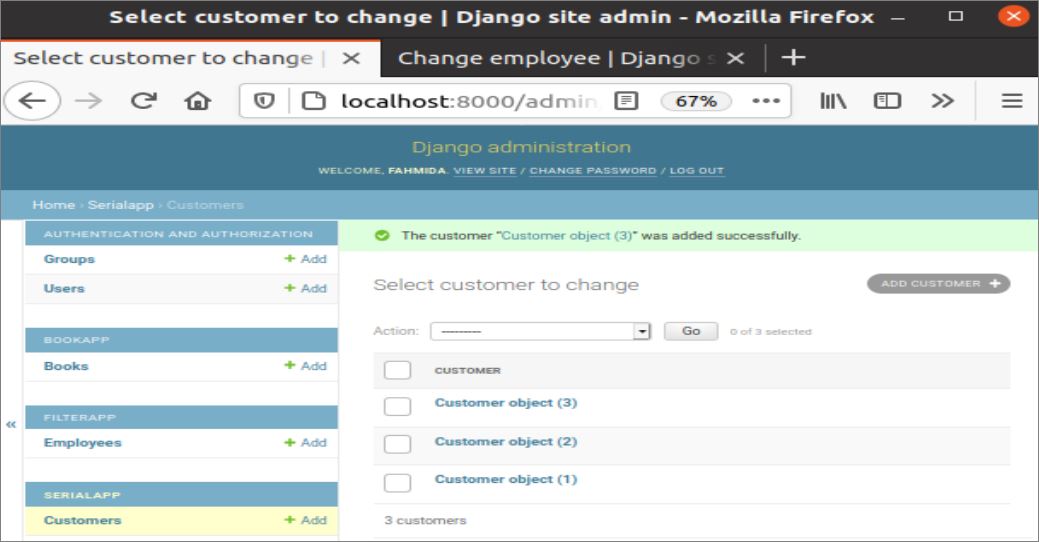
Task: Add a new User via + Add
Action: pyautogui.click(x=305, y=288)
